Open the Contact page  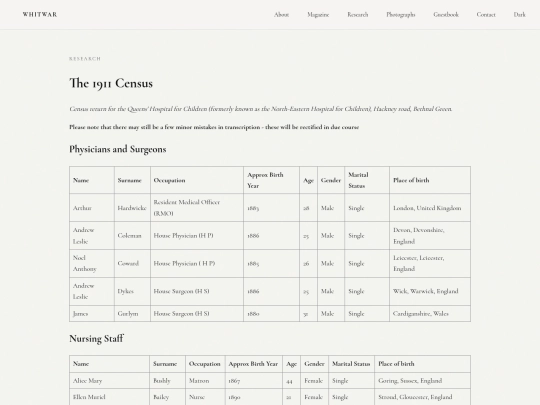tap(486, 14)
